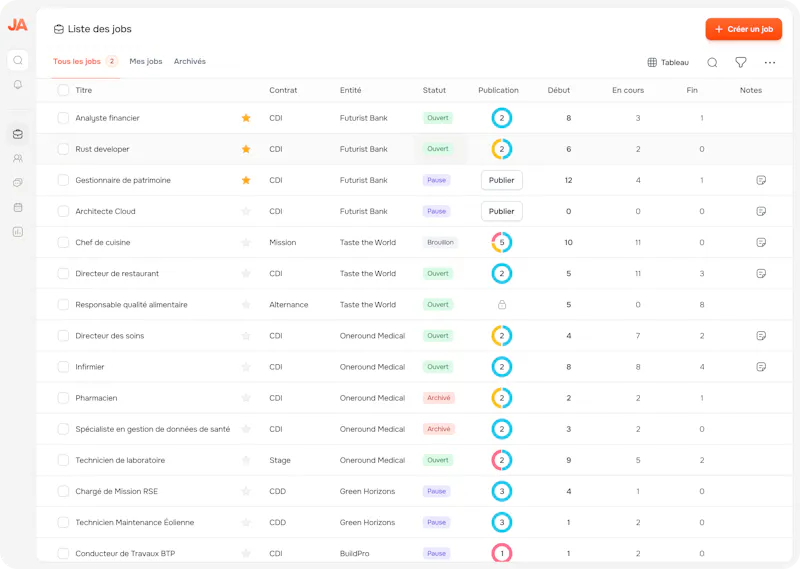Open the Directeur de restaurant job

[117, 274]
